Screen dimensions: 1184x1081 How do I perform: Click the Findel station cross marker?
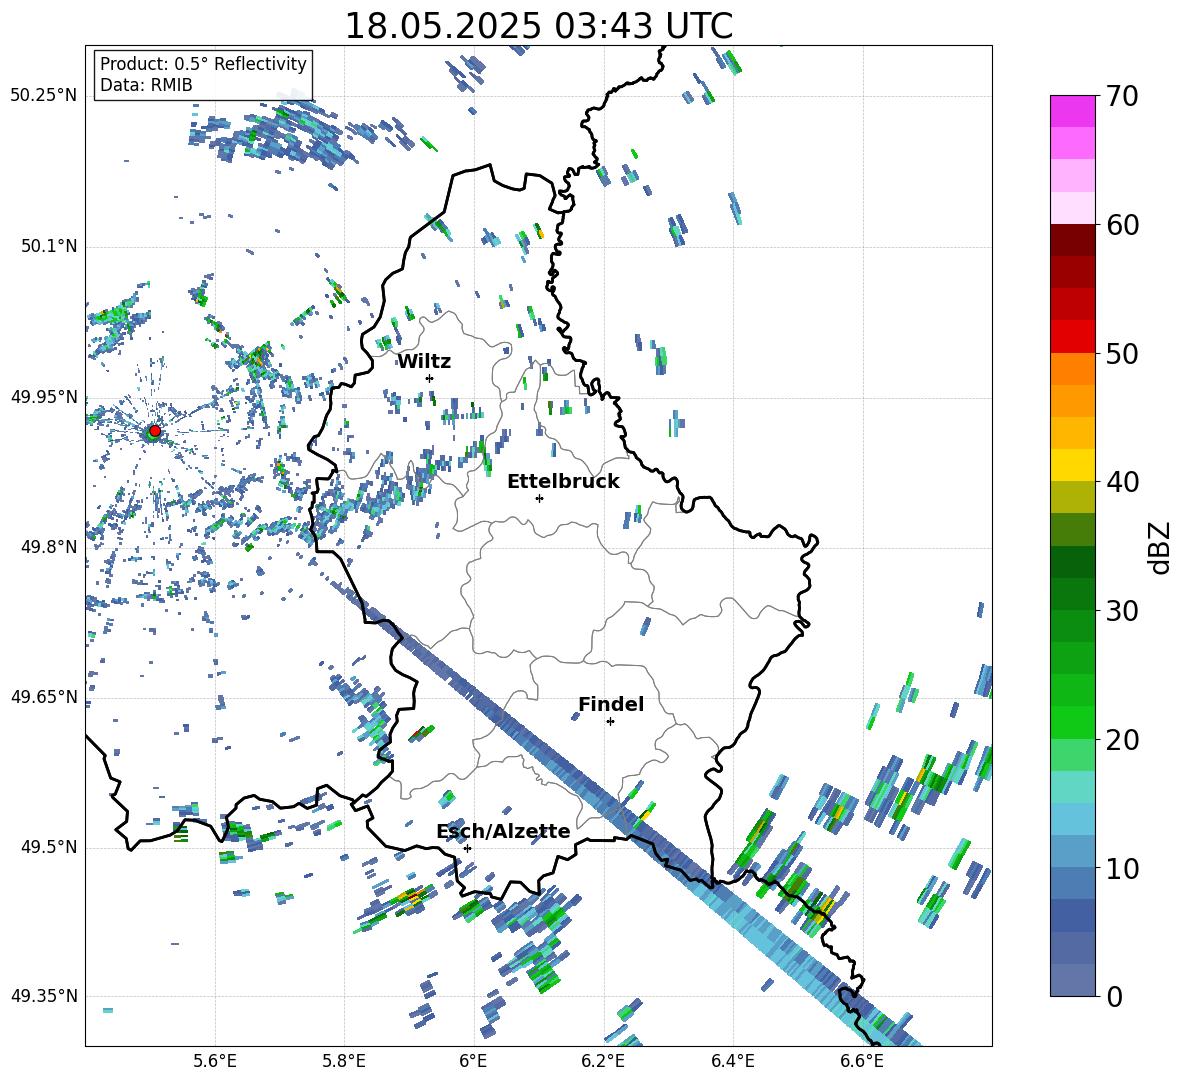pyautogui.click(x=610, y=722)
